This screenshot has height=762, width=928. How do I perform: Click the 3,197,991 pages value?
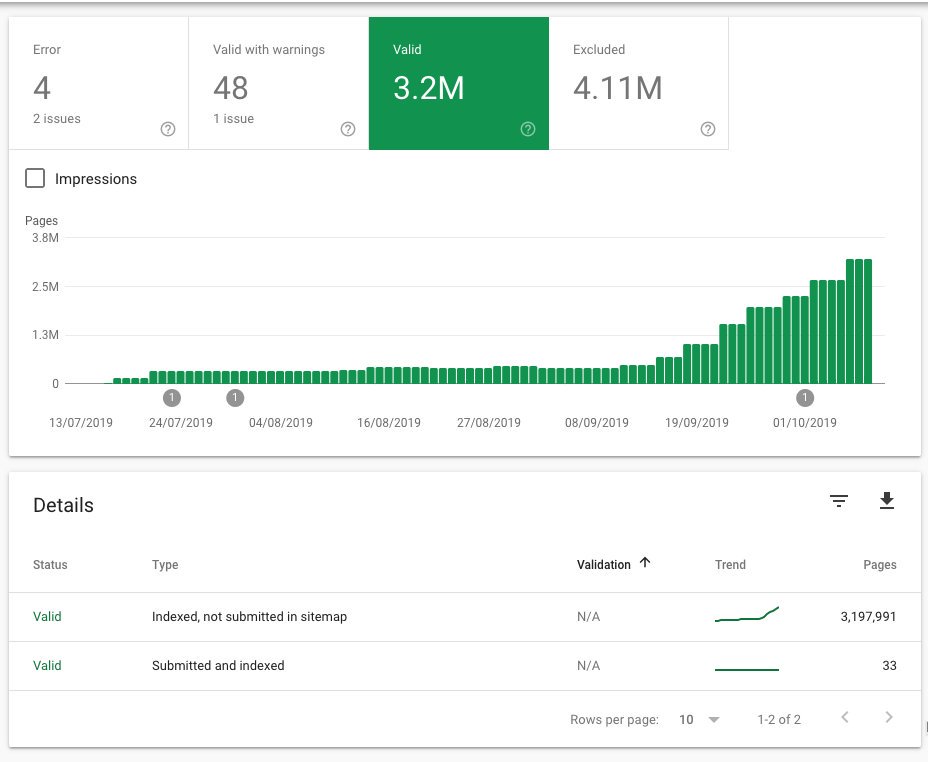click(868, 616)
